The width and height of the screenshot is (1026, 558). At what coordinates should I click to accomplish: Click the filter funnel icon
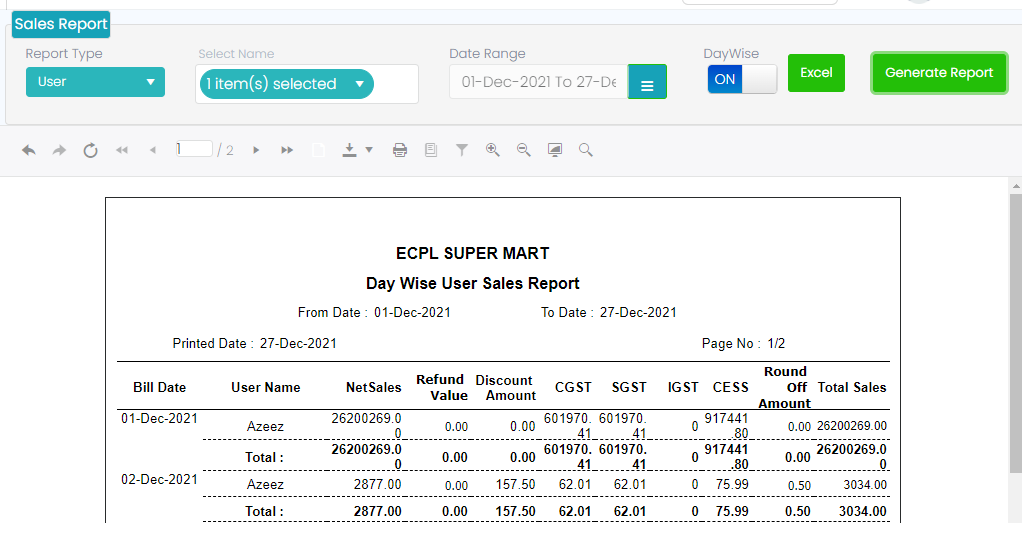(x=462, y=150)
